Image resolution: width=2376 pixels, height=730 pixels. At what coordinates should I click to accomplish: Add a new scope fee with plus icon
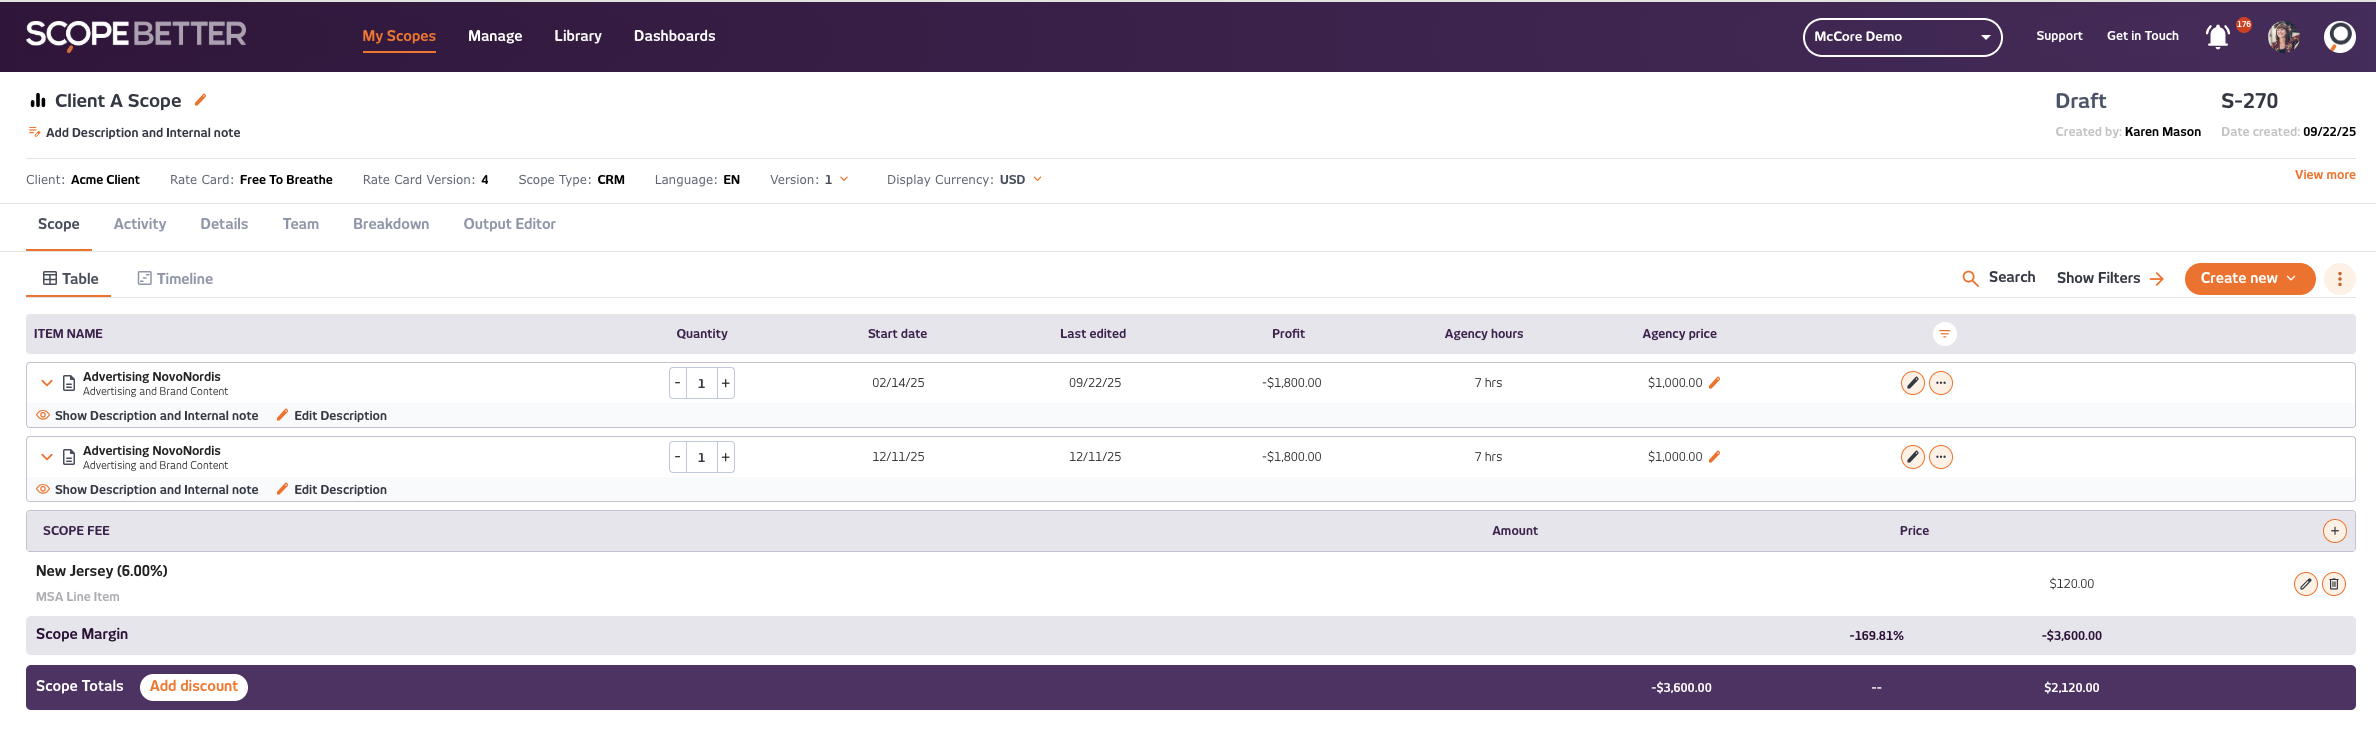point(2334,531)
